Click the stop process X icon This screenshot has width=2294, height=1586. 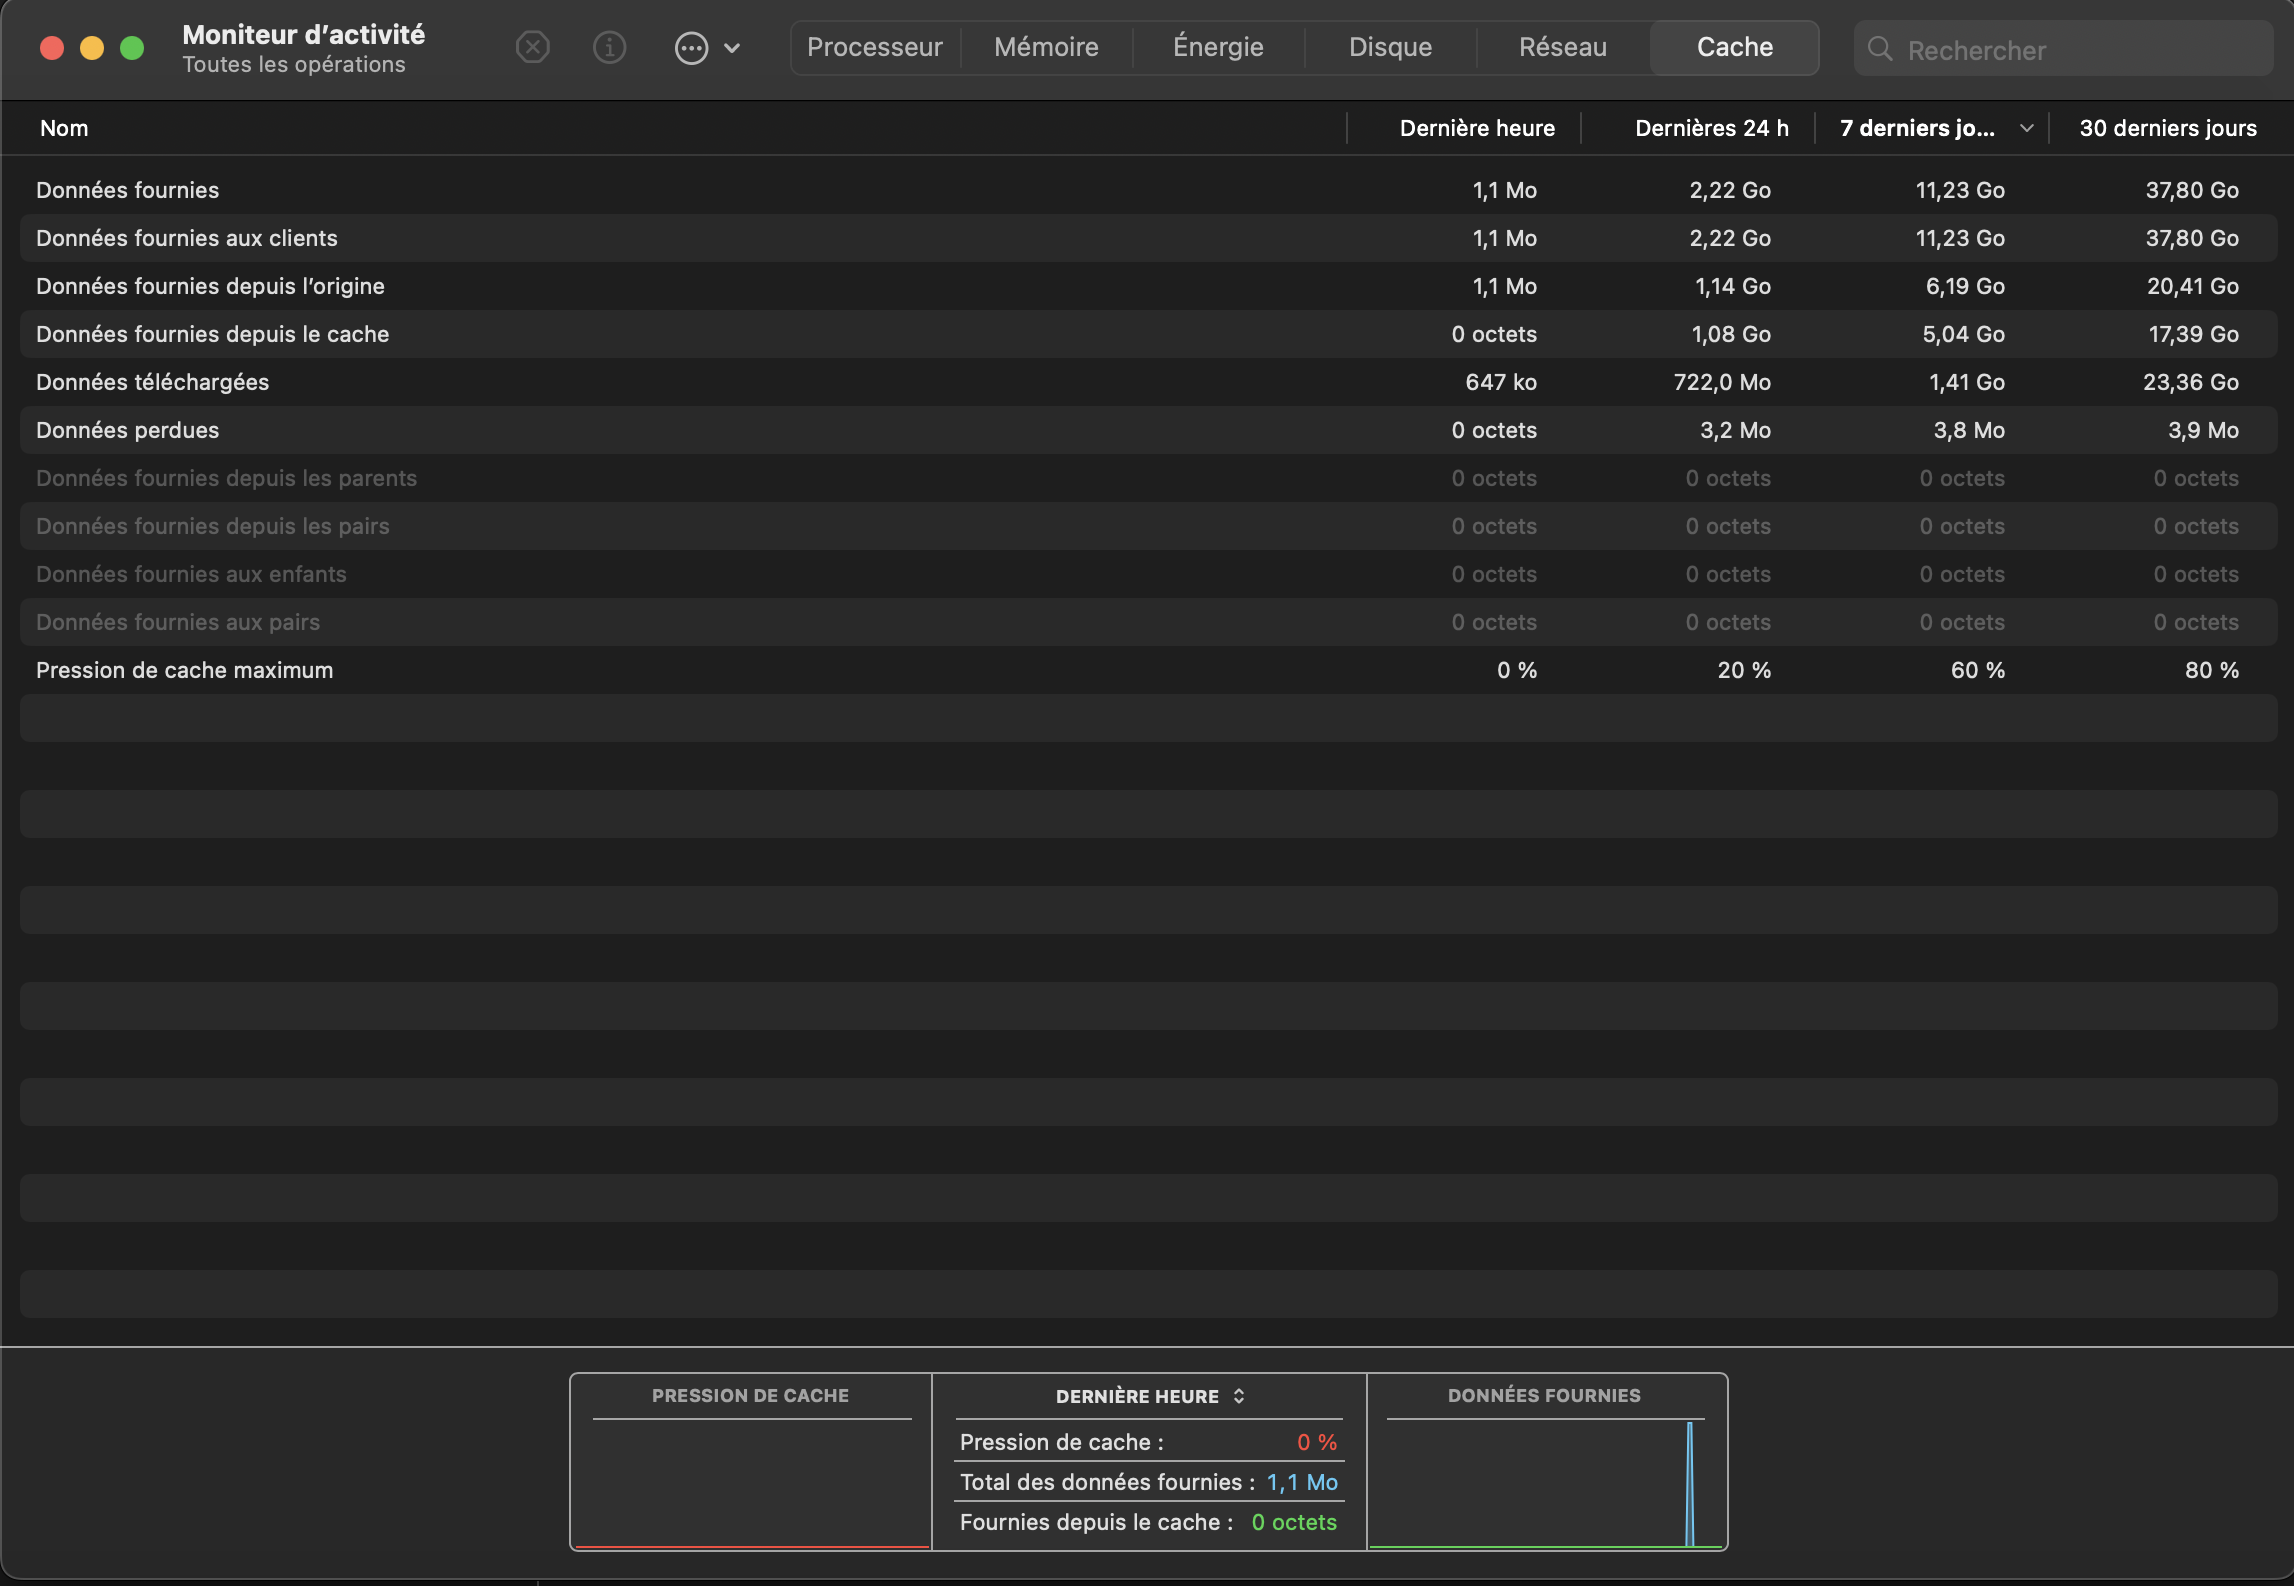pos(533,47)
